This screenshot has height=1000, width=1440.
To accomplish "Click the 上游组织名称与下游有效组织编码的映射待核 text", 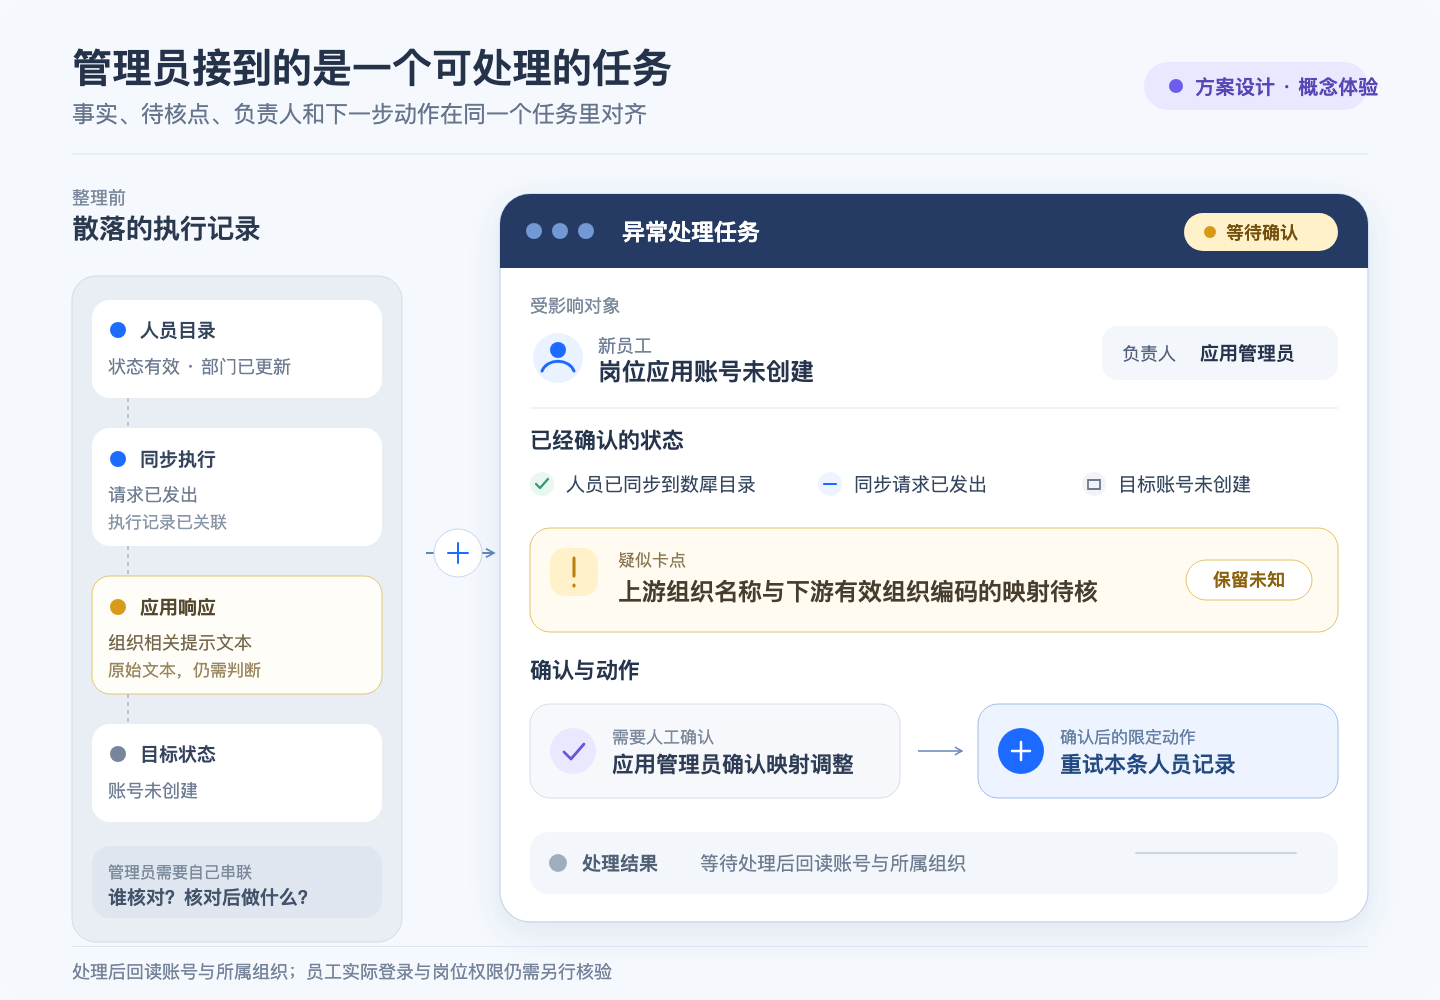I will [x=858, y=592].
